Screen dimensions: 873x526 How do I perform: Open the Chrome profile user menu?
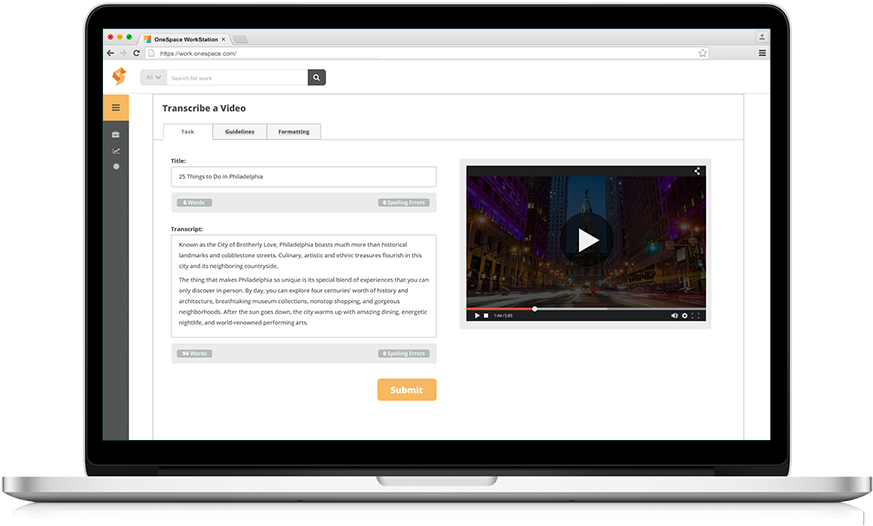(762, 37)
